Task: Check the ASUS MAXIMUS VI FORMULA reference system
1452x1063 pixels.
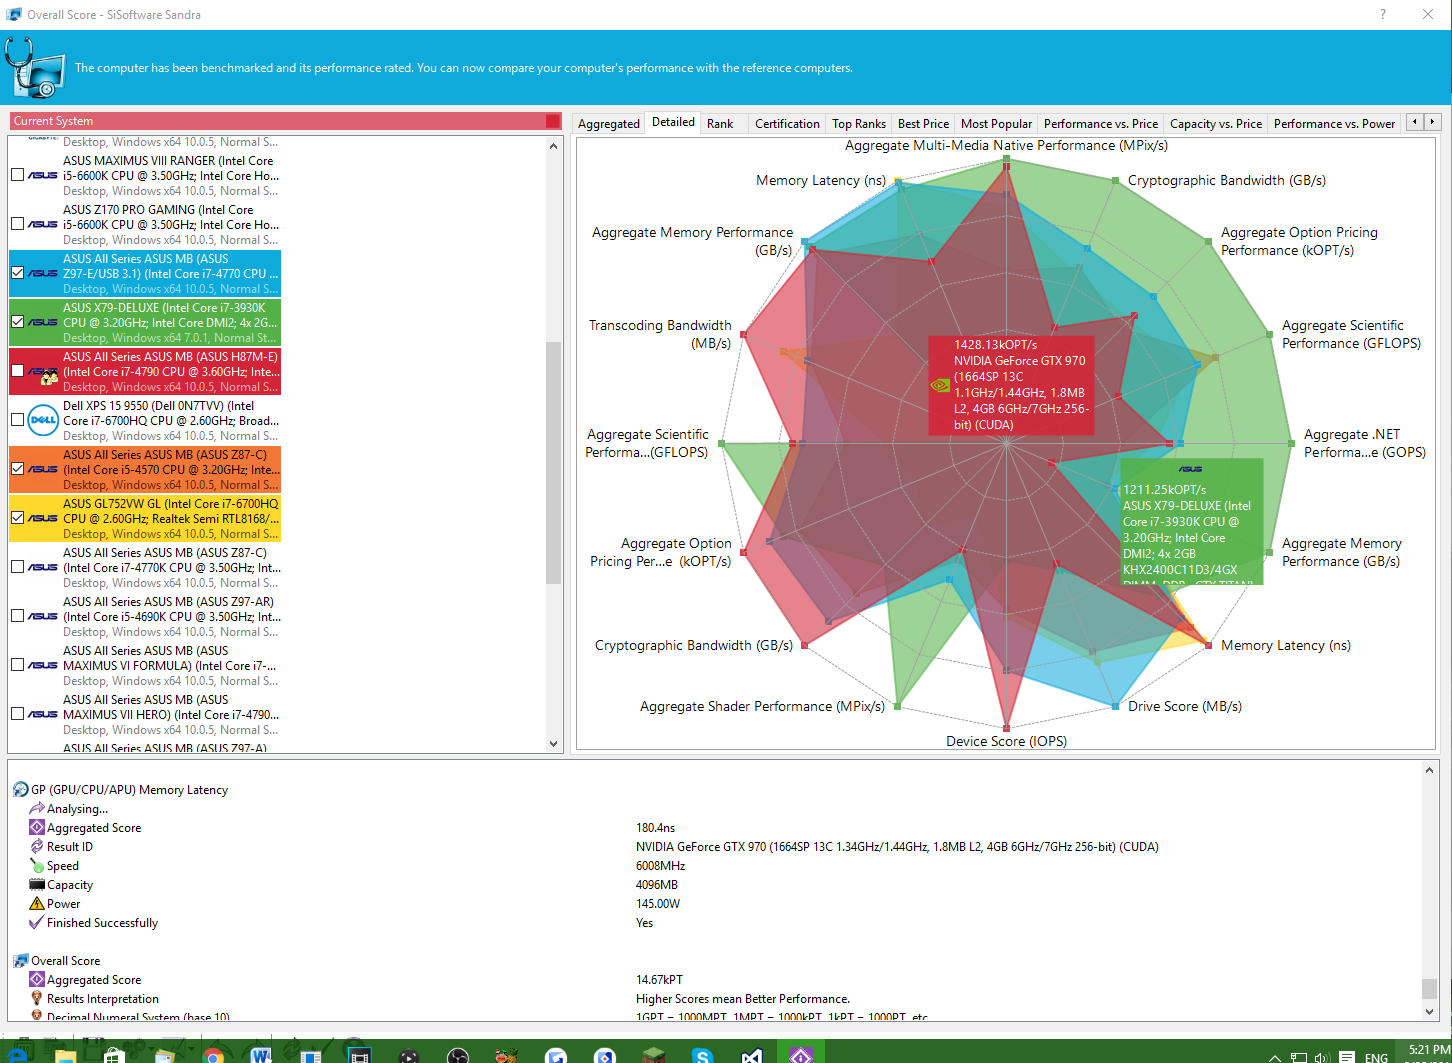Action: click(17, 665)
